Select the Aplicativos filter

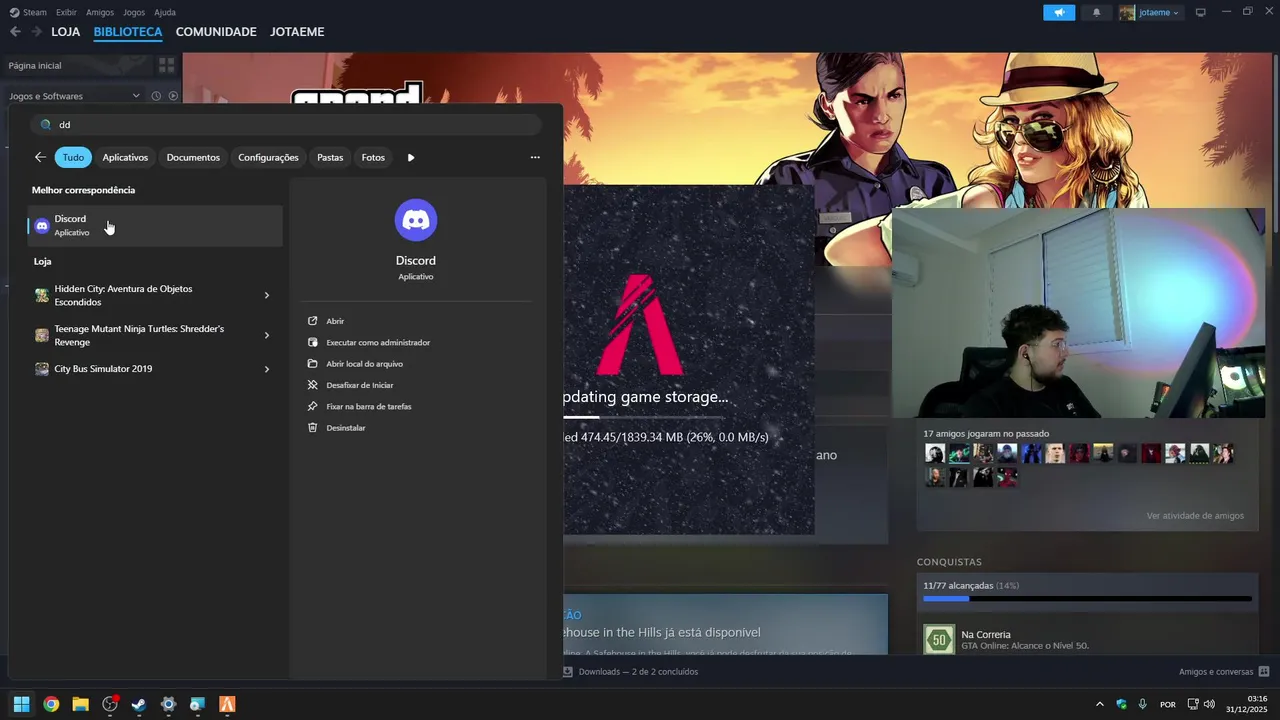tap(125, 157)
